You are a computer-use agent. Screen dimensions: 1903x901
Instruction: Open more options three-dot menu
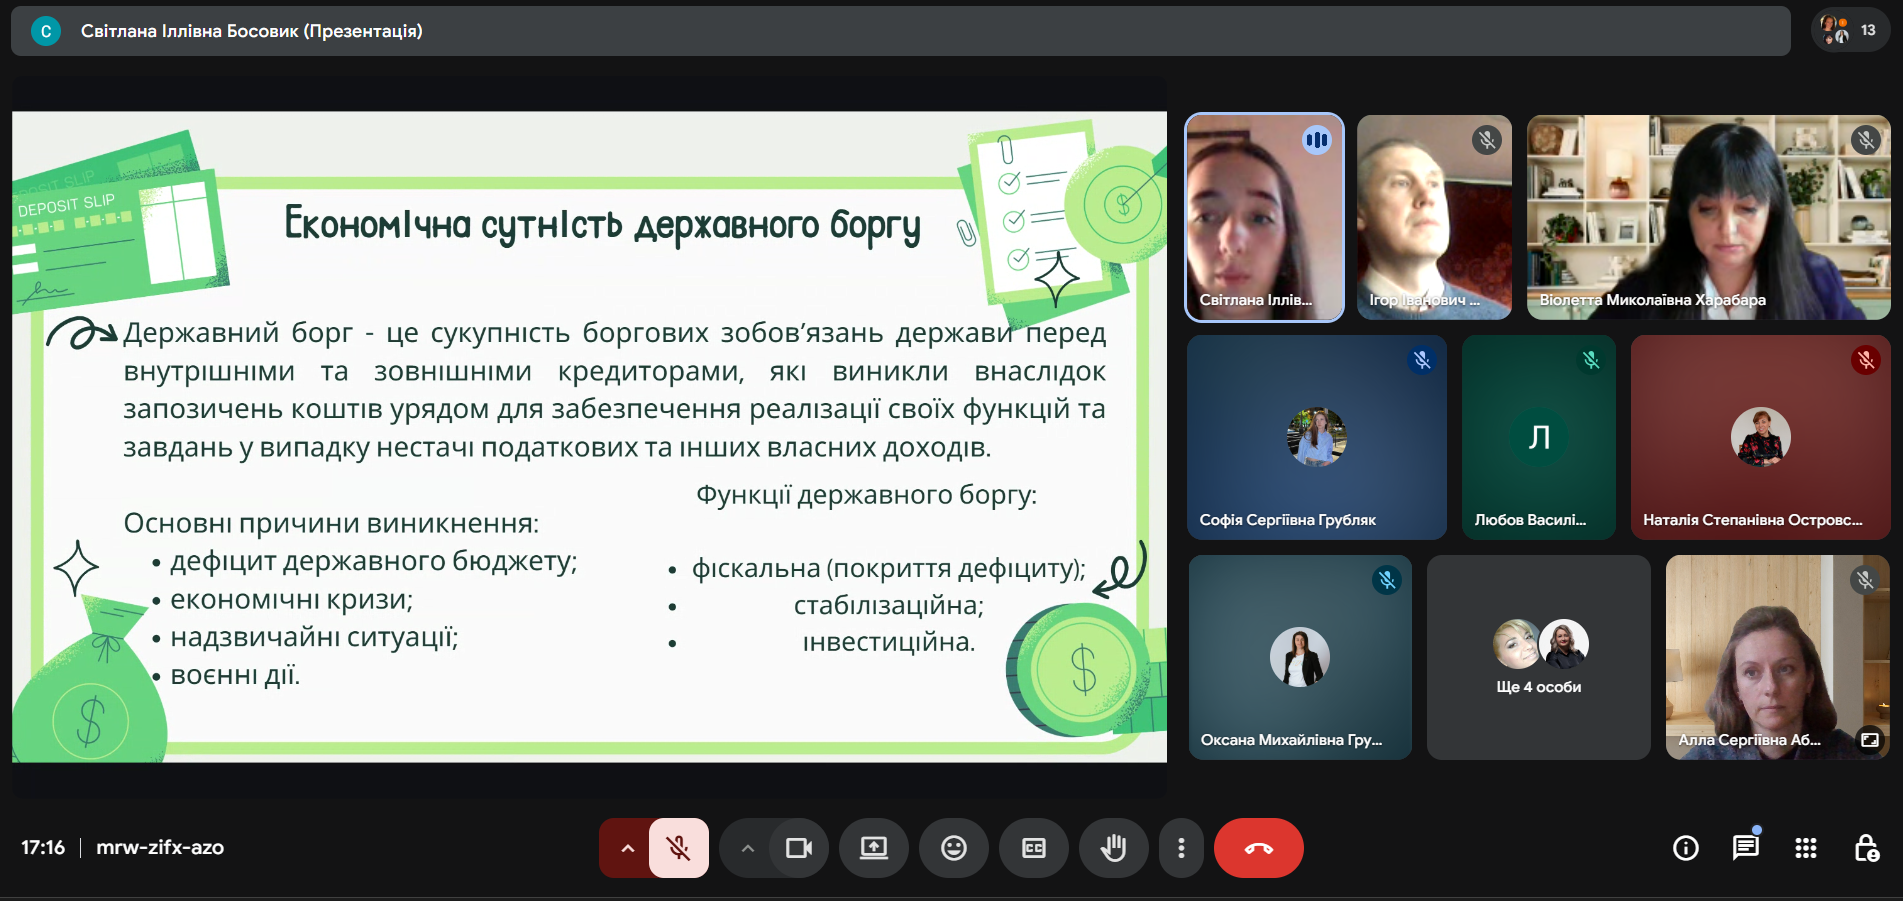(x=1182, y=848)
